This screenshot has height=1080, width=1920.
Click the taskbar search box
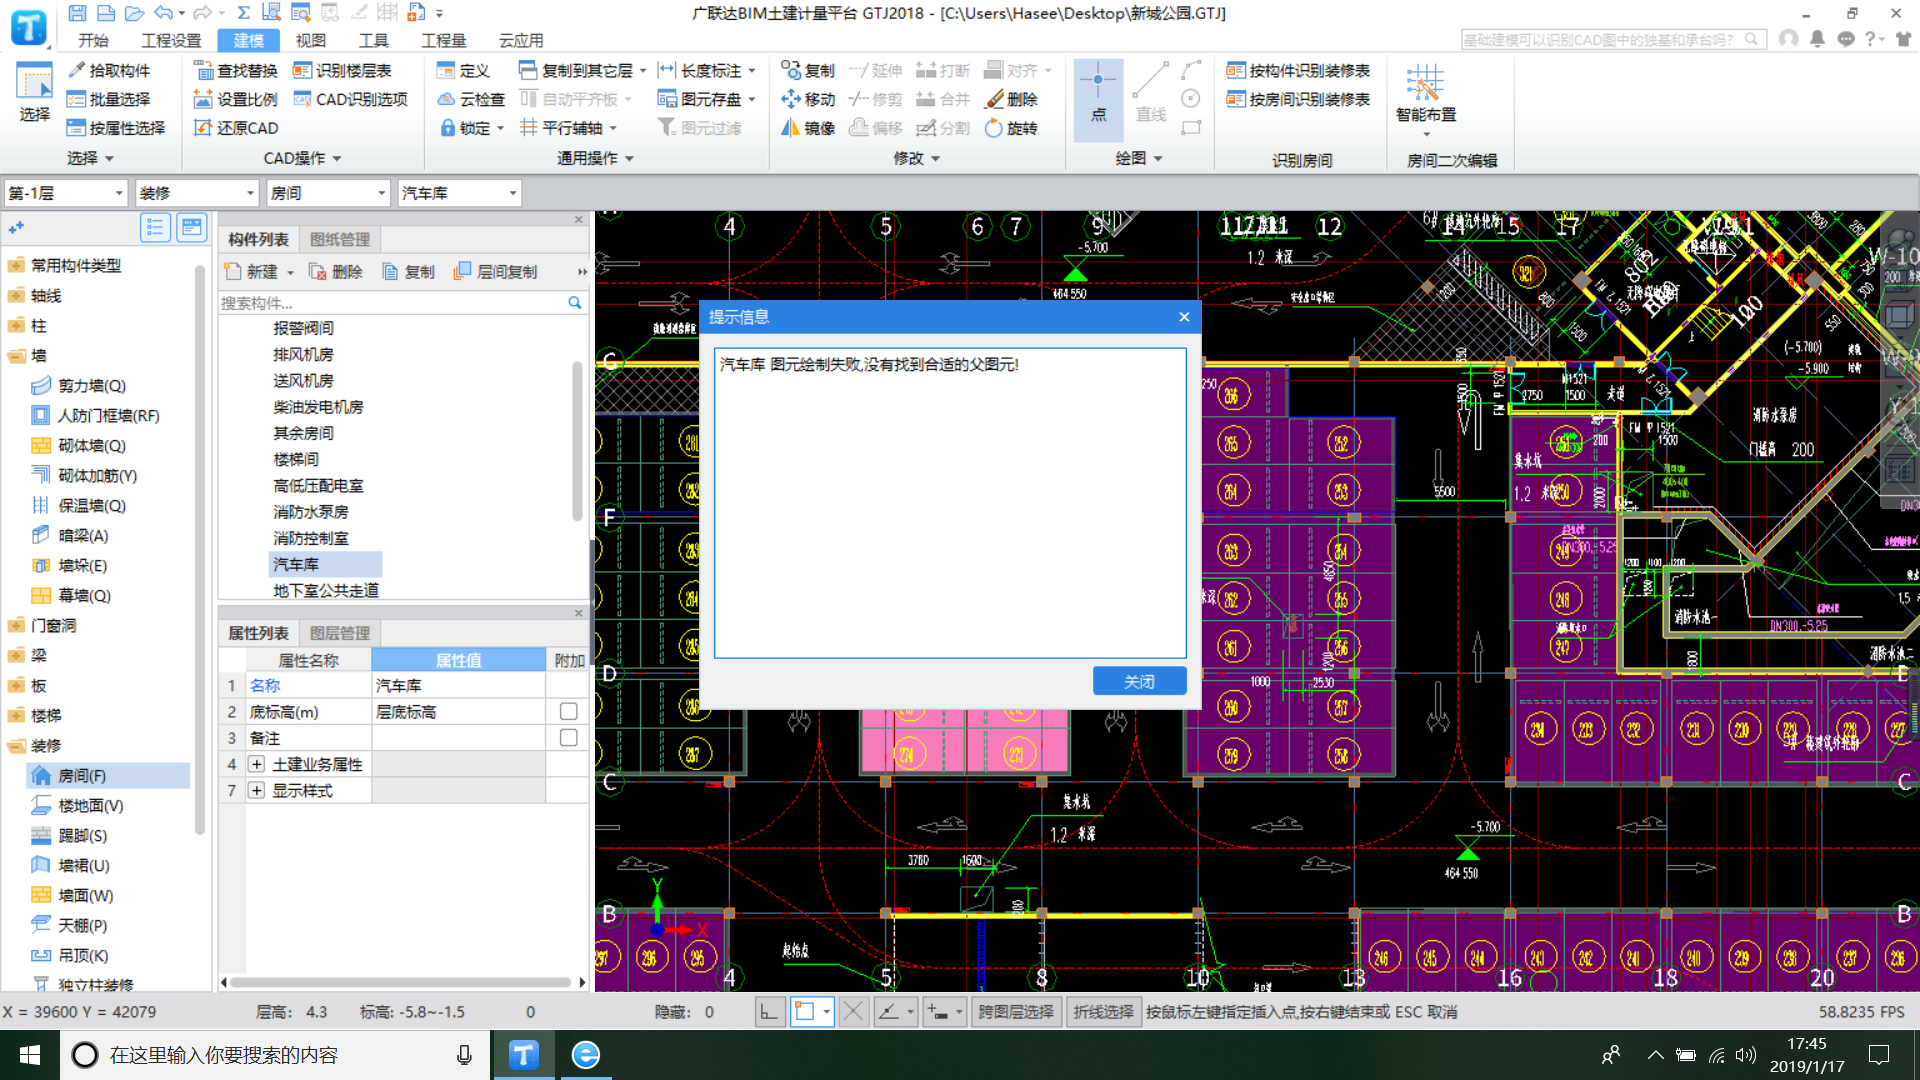click(275, 1055)
